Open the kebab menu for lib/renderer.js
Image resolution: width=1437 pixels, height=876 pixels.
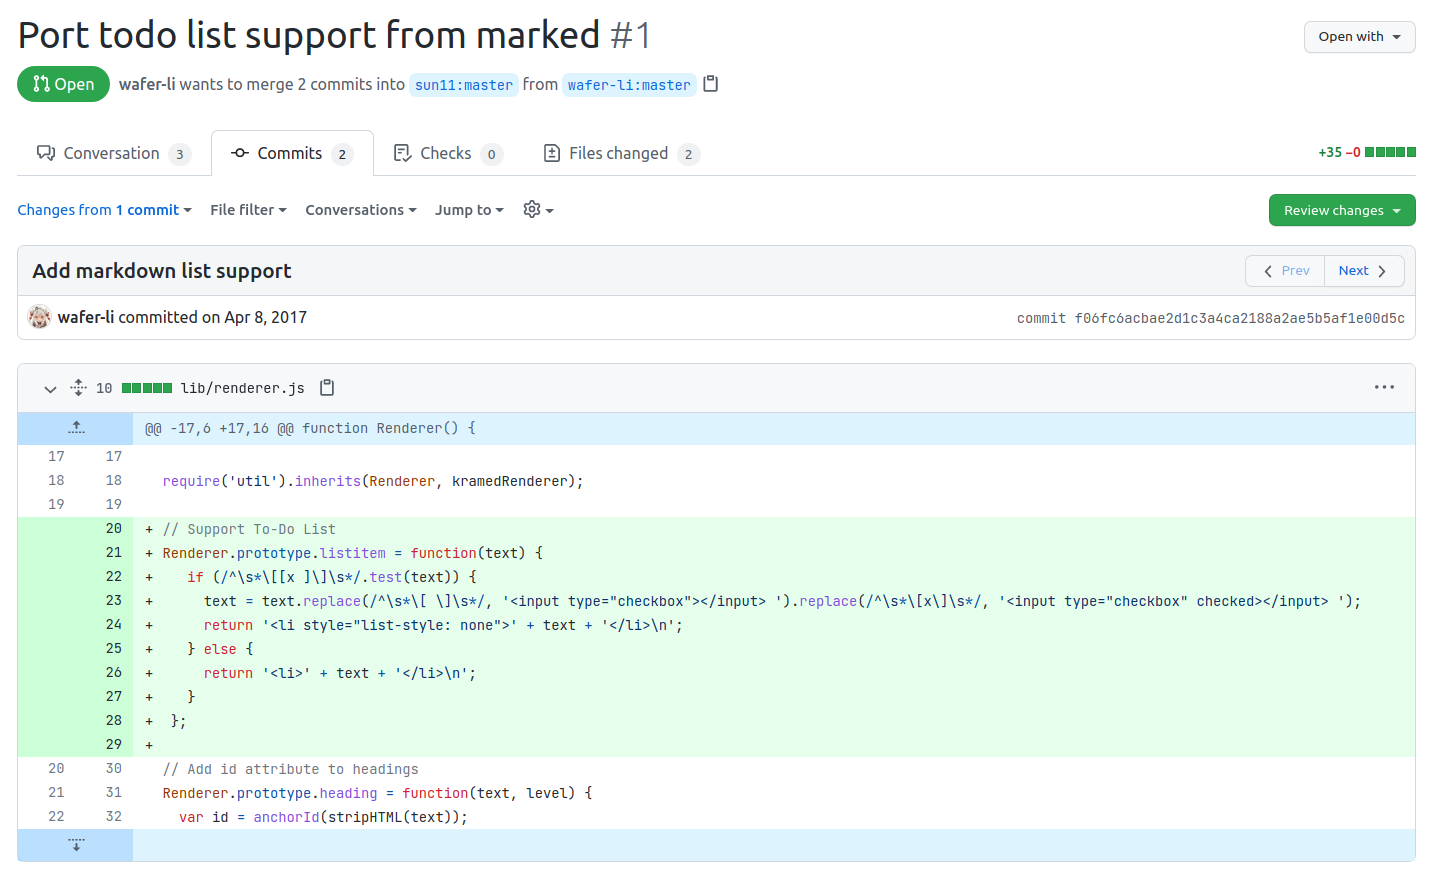coord(1385,387)
